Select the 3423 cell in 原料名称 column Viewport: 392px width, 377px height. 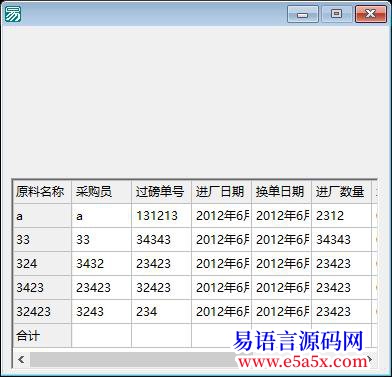point(42,288)
